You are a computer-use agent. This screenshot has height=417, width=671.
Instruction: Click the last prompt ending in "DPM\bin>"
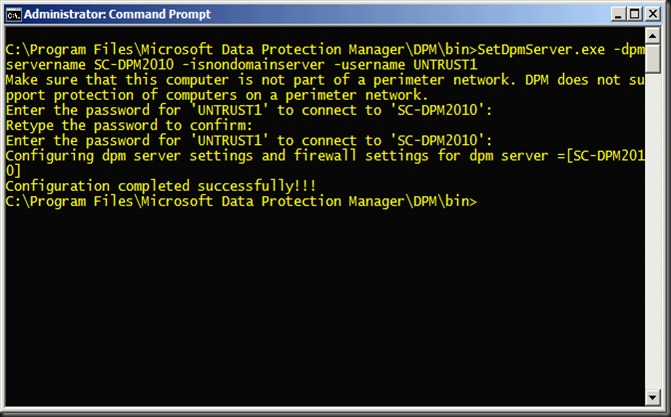241,201
